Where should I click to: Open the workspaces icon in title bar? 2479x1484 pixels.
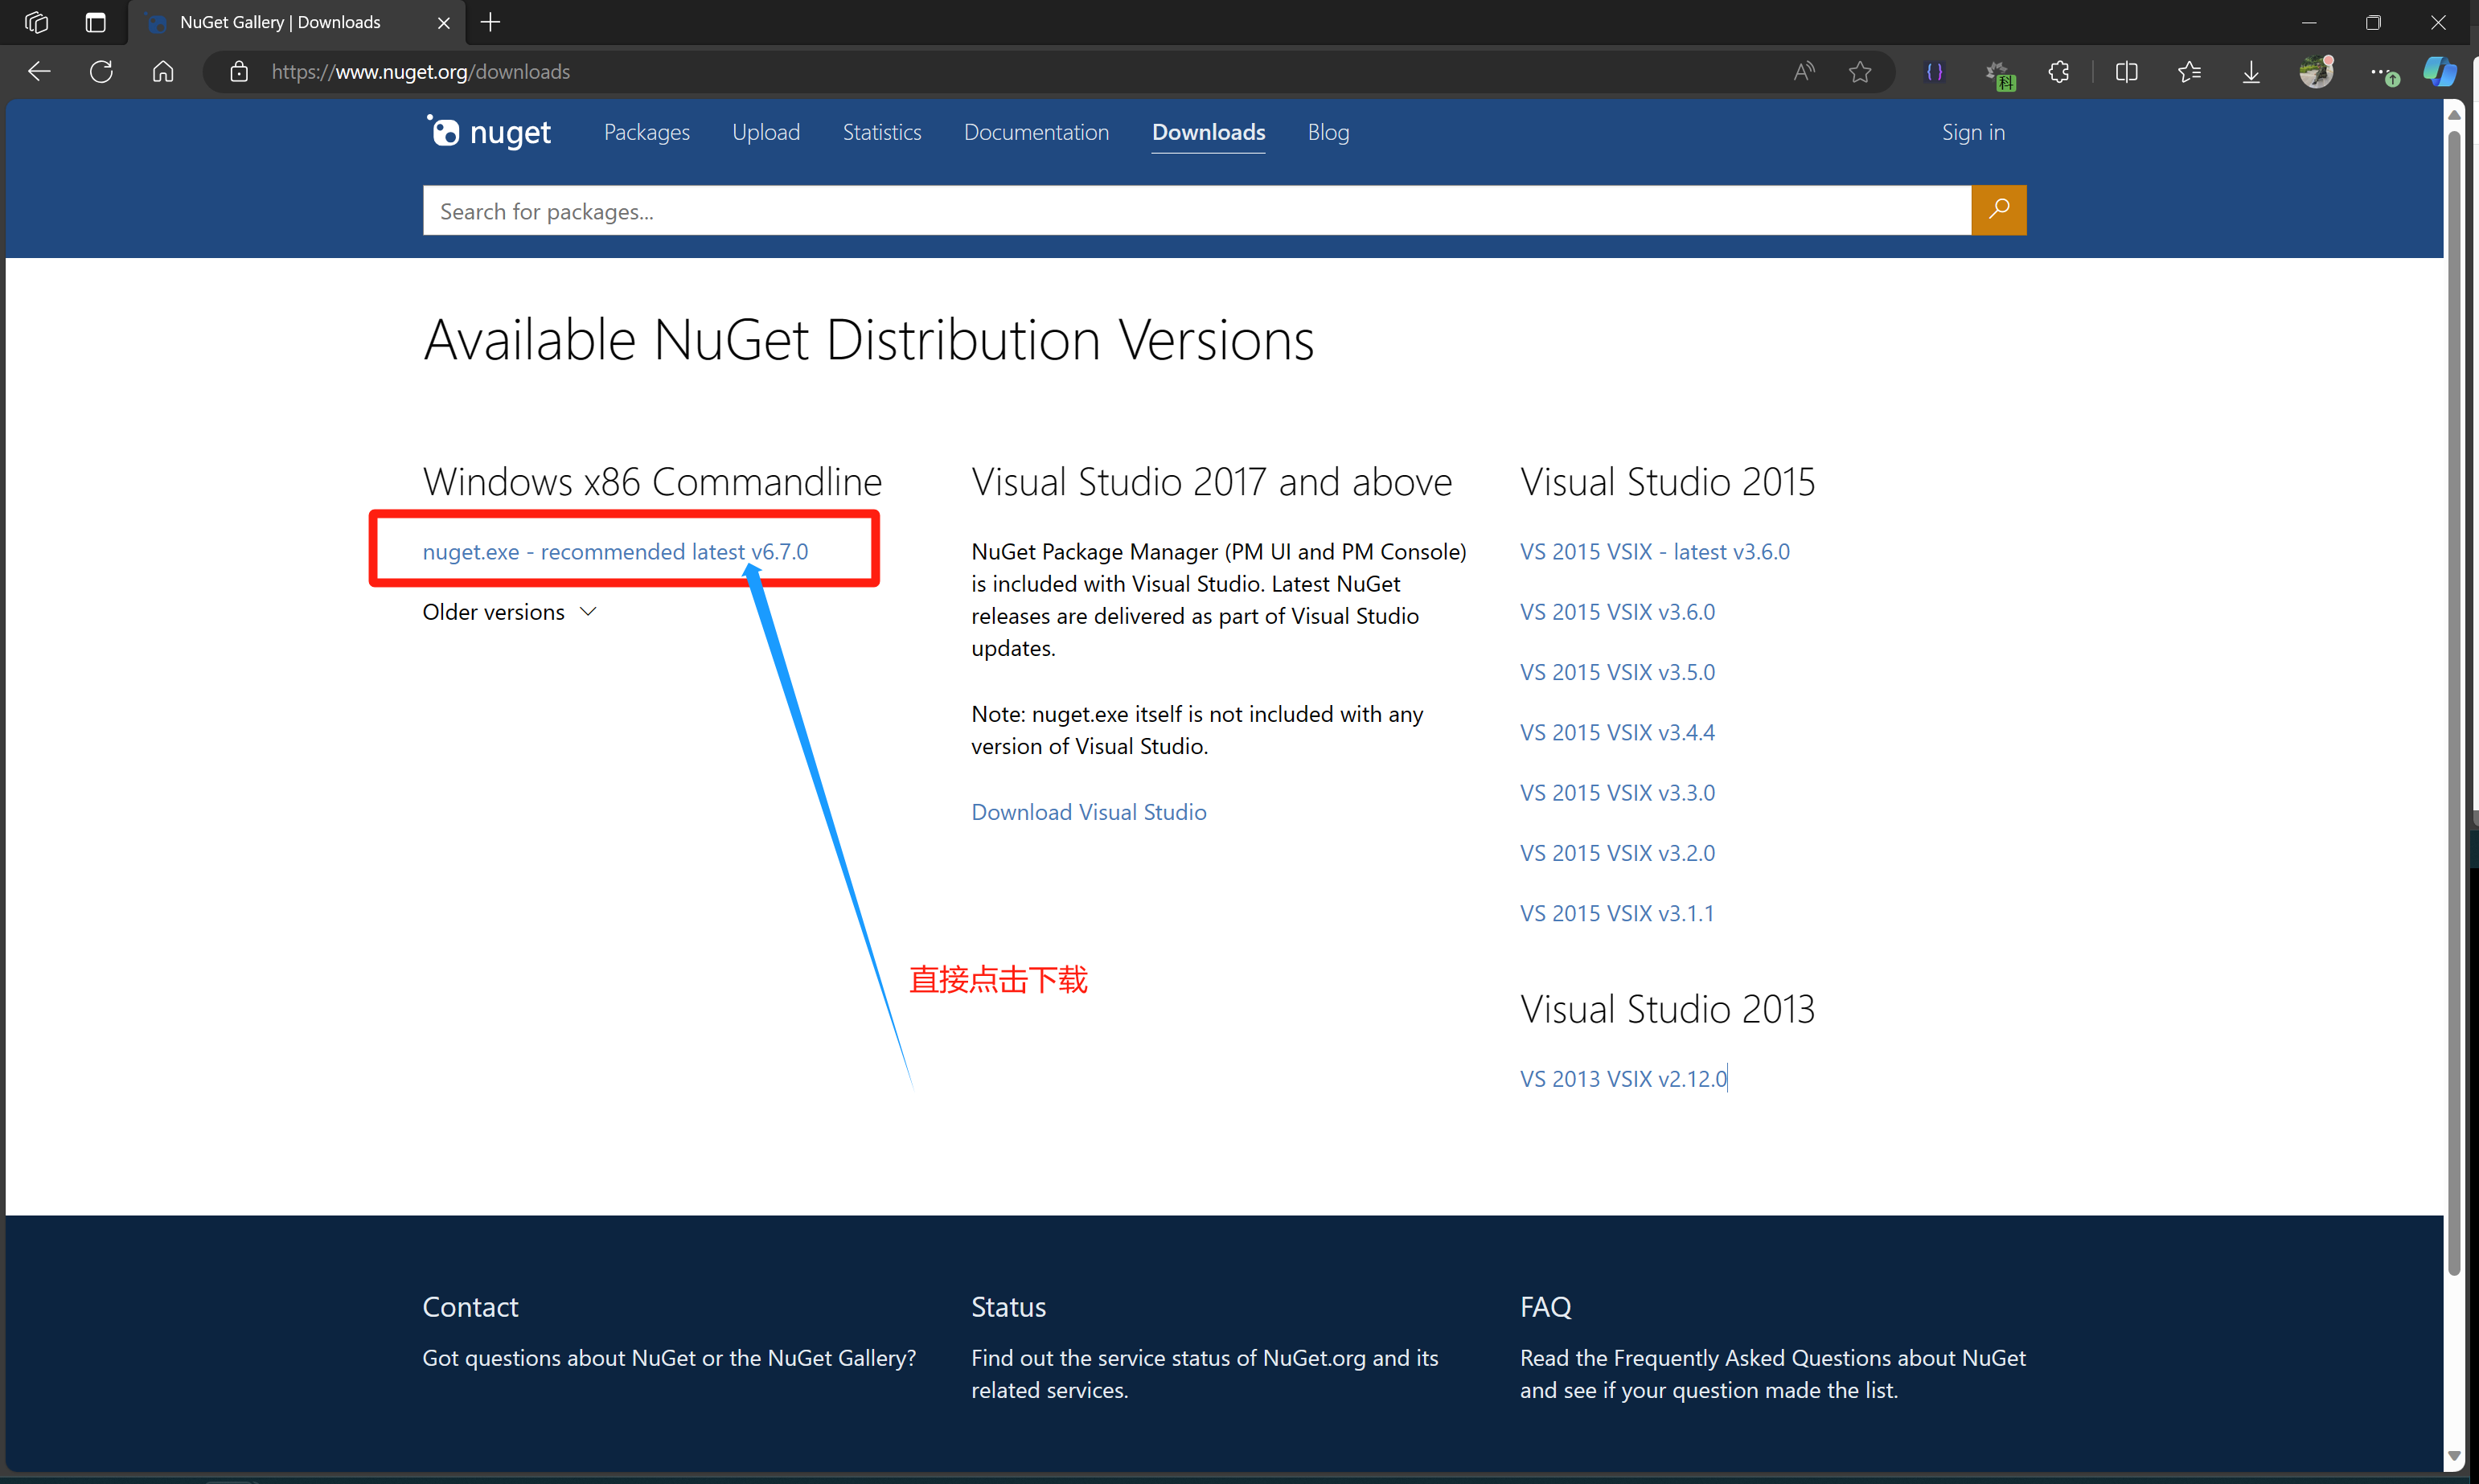pos(36,22)
